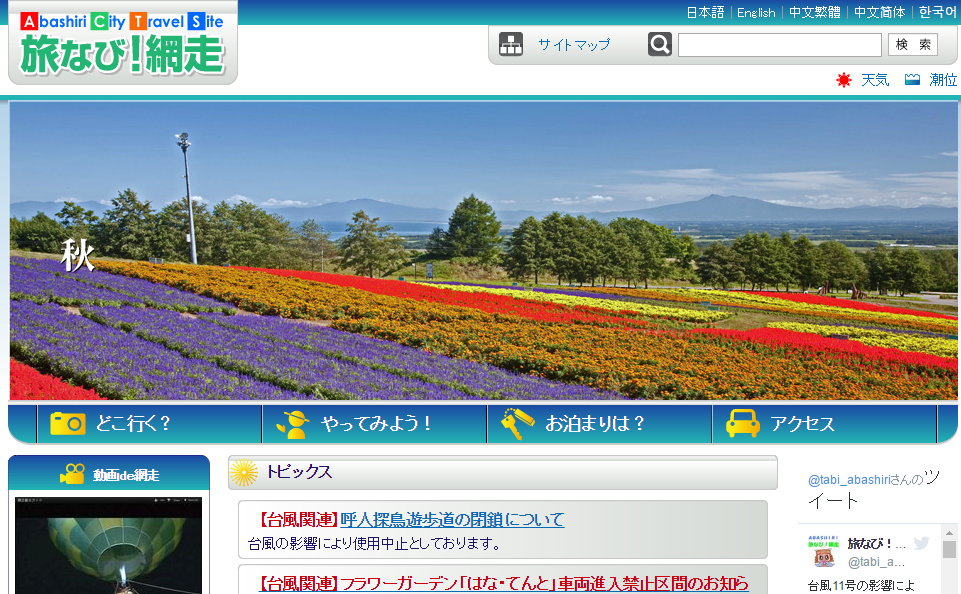
Task: Open the アクセス menu item
Action: click(824, 424)
